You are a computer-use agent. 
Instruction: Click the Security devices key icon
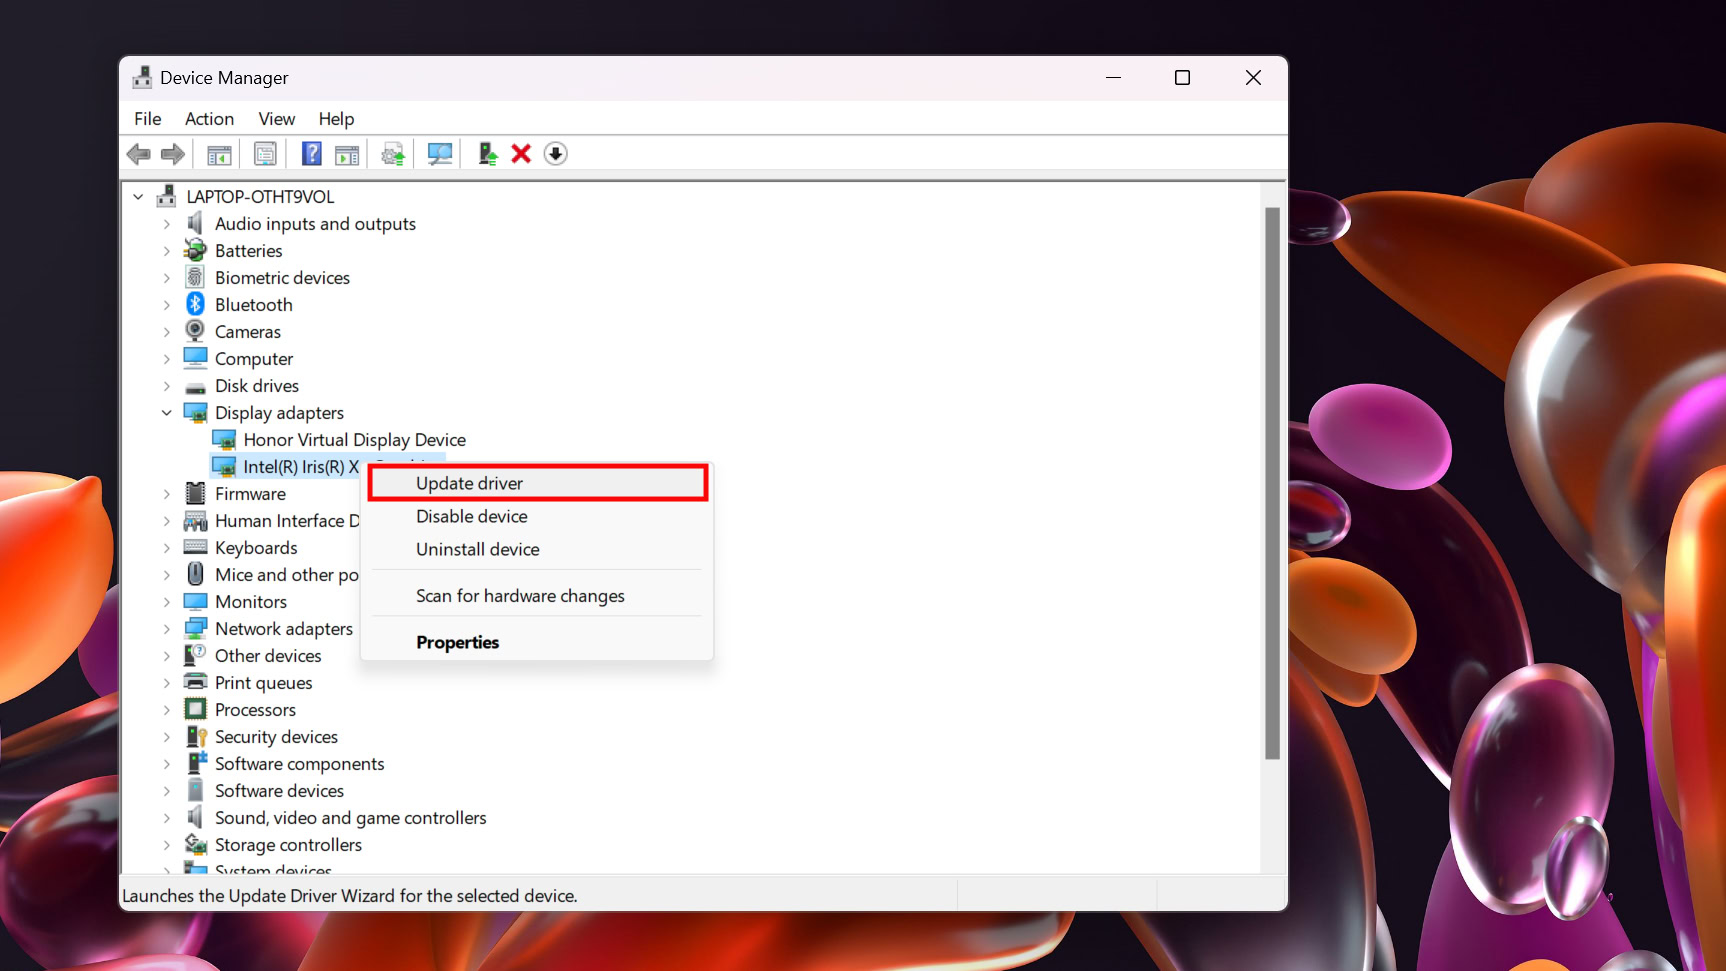point(196,736)
